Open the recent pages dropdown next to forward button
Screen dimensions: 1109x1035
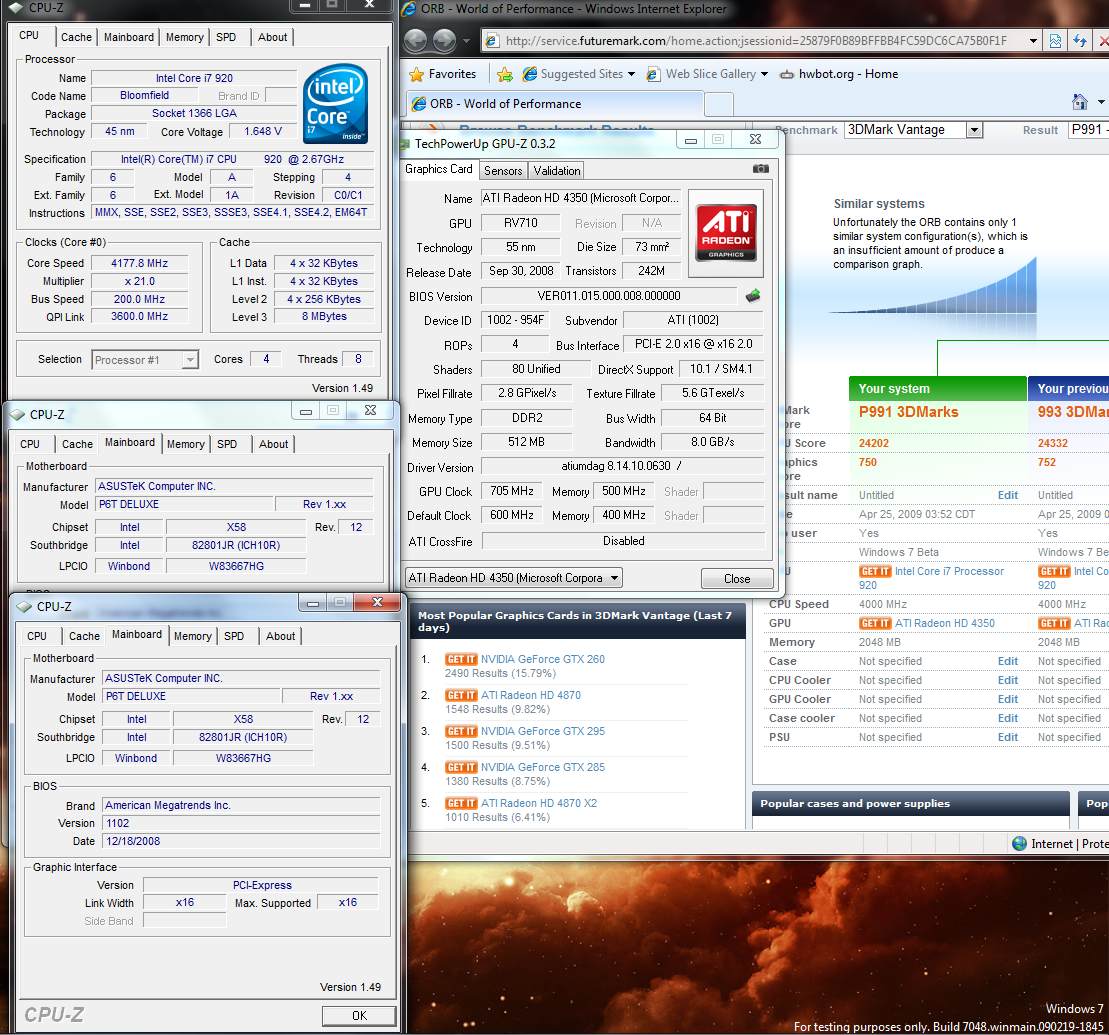pyautogui.click(x=466, y=41)
